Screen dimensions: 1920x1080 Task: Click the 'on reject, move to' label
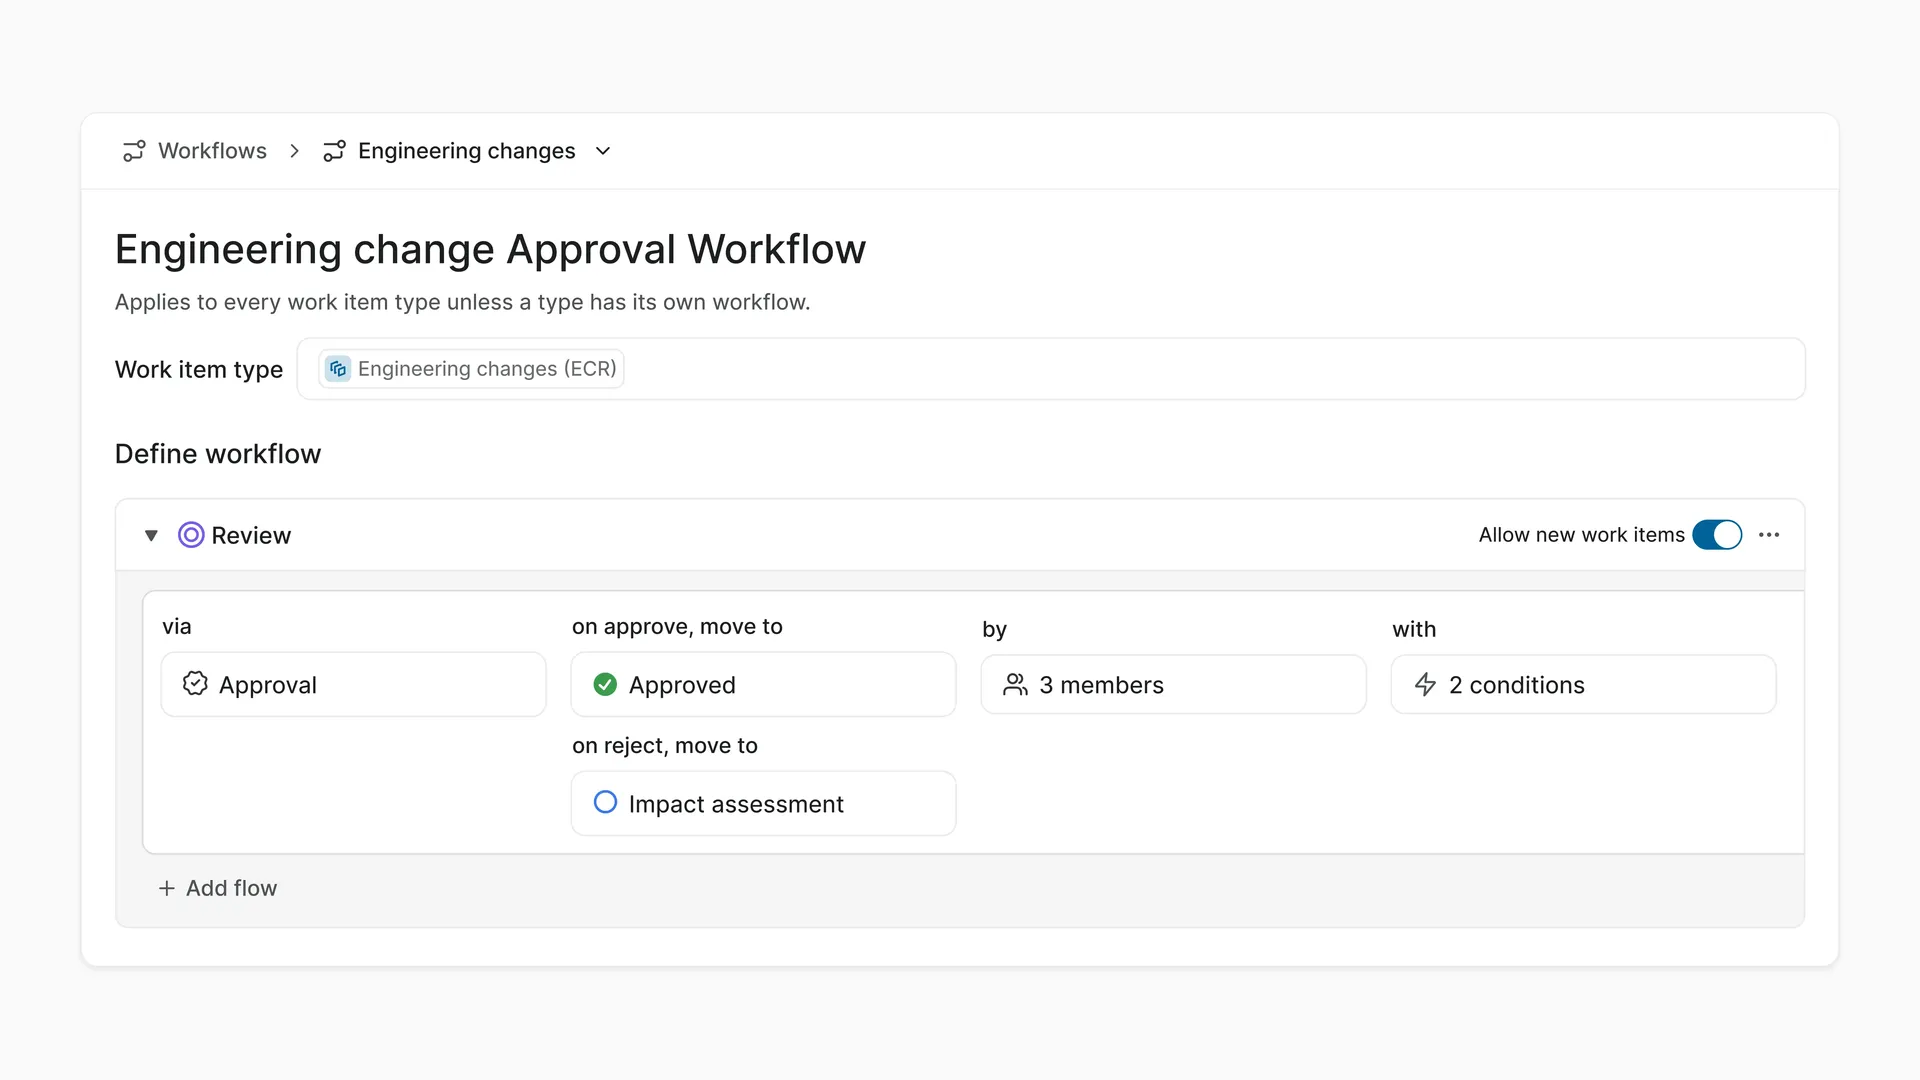coord(665,746)
